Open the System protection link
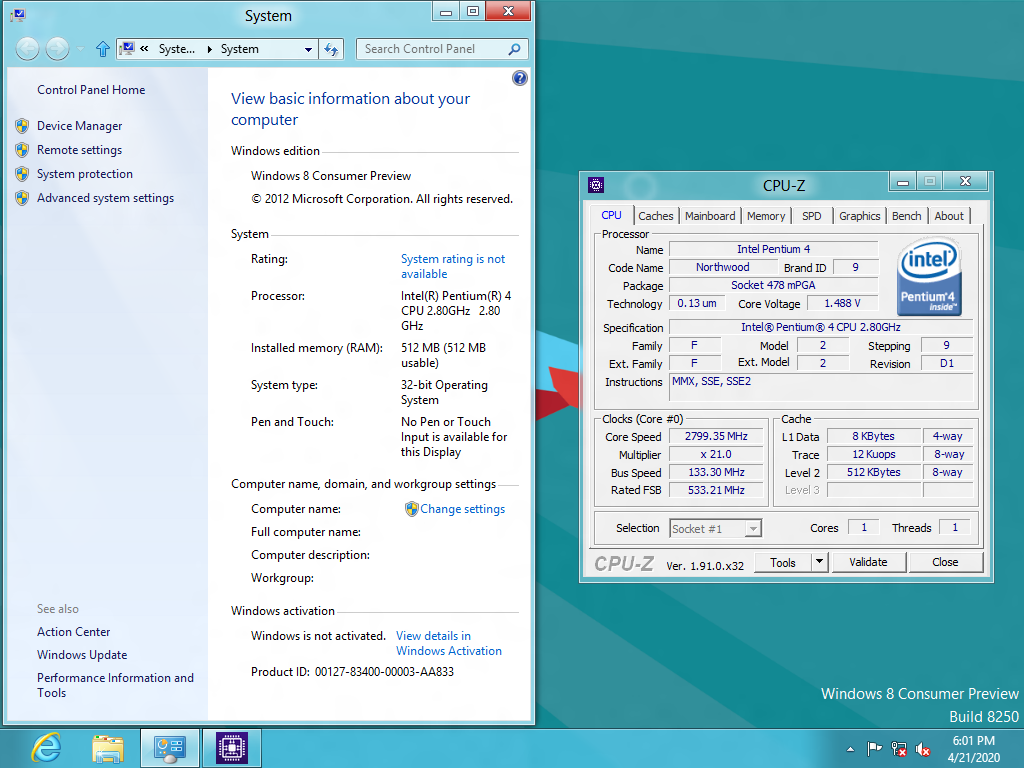This screenshot has height=768, width=1024. tap(85, 174)
